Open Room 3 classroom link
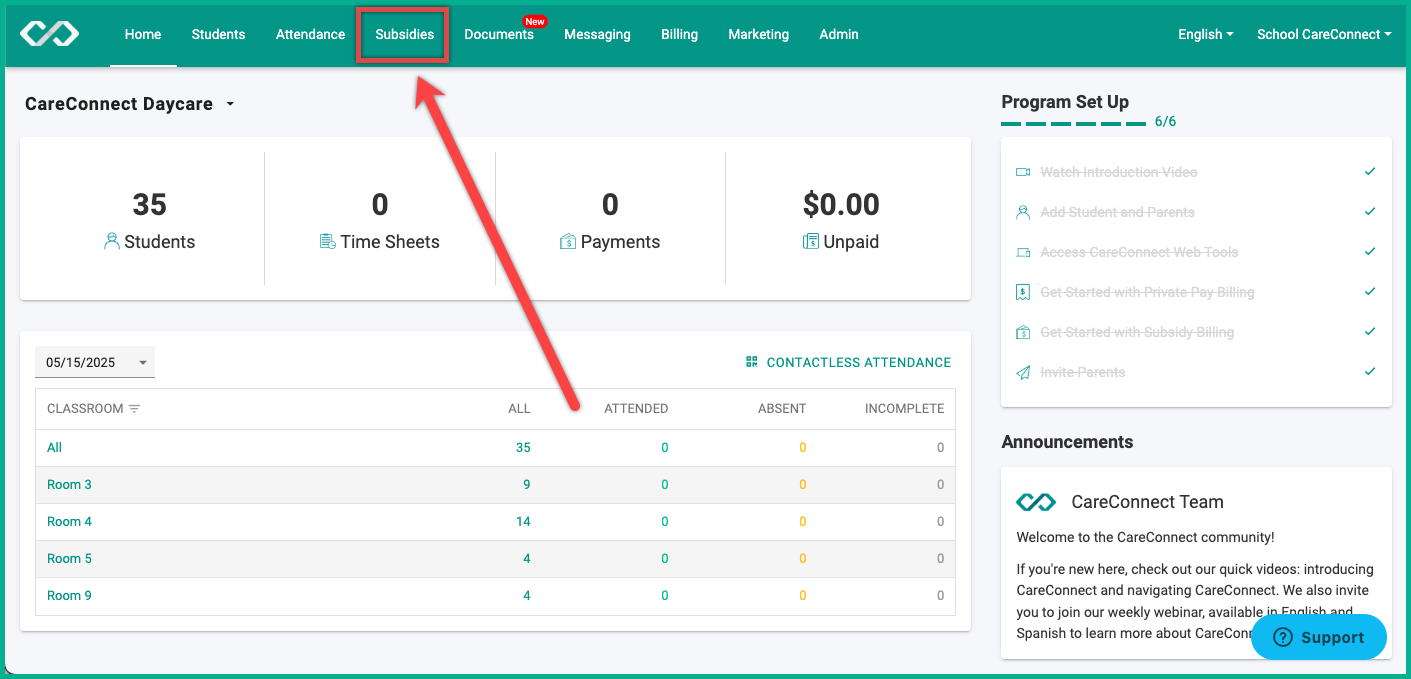This screenshot has height=679, width=1411. 69,485
